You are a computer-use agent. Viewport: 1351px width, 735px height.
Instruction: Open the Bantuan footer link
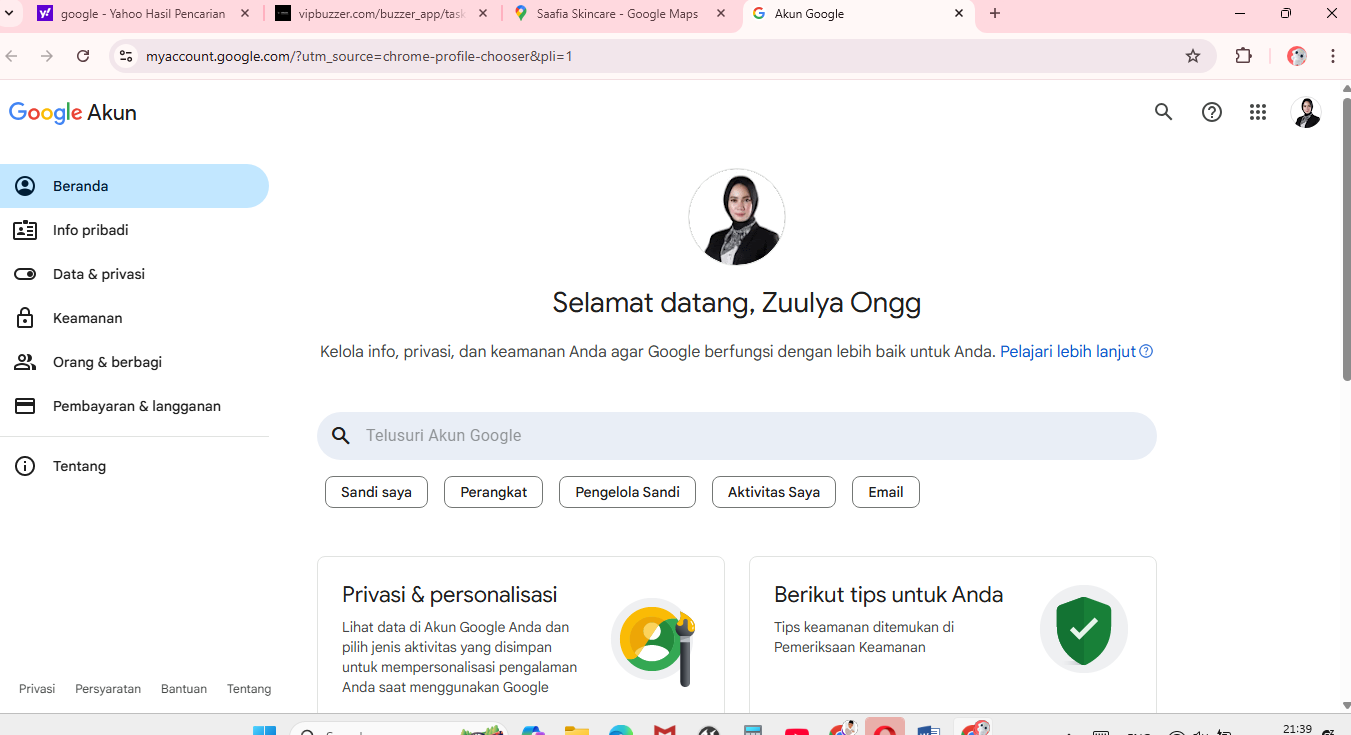[184, 689]
